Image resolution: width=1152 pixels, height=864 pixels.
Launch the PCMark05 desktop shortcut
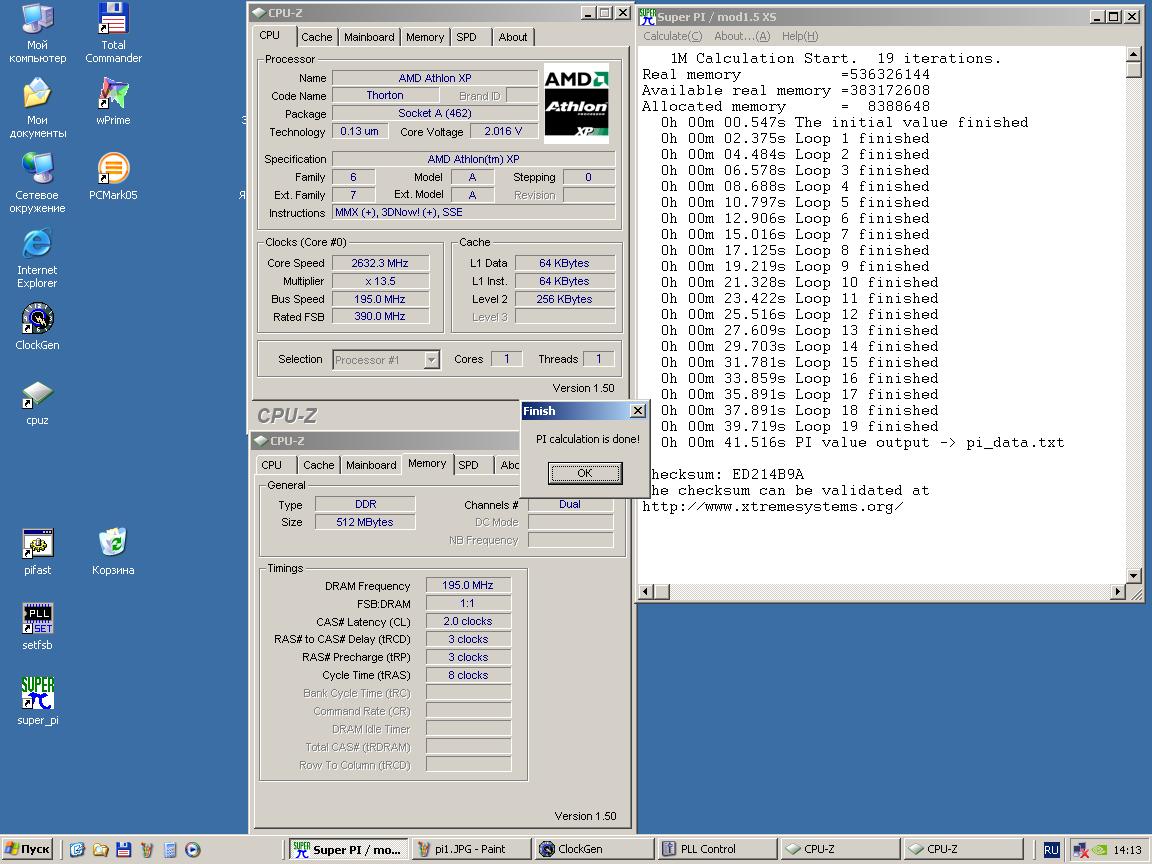coord(113,177)
